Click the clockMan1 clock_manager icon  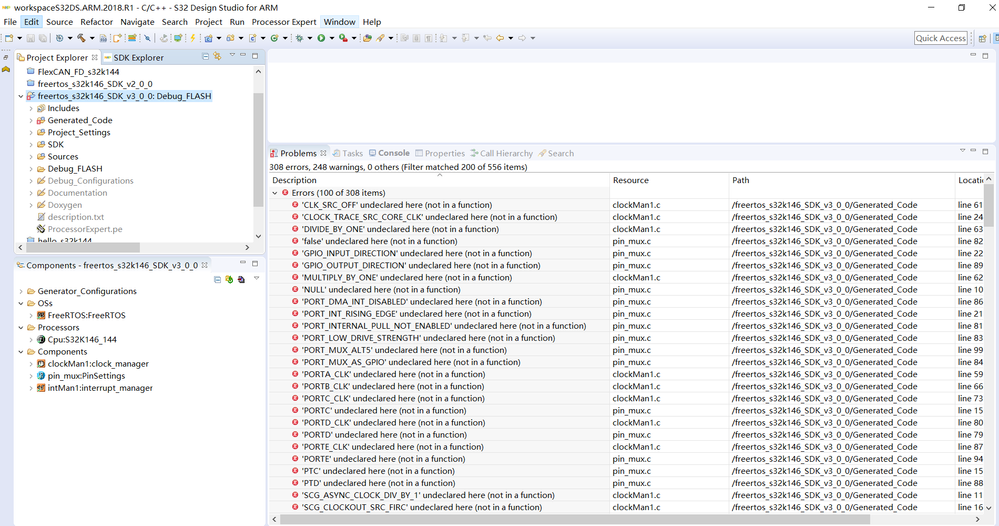pyautogui.click(x=41, y=364)
